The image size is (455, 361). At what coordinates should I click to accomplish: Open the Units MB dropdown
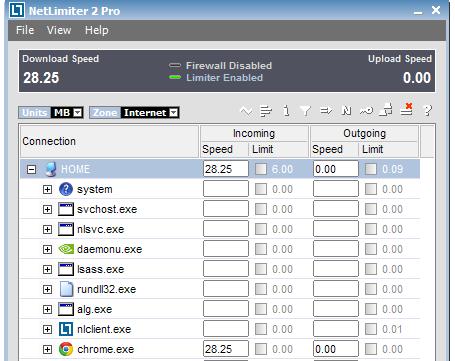pos(77,113)
